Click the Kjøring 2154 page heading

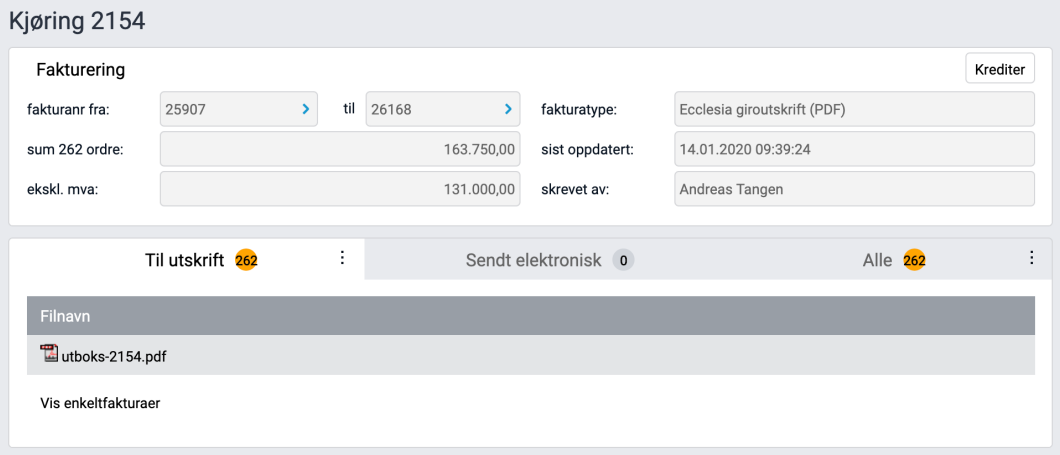pos(77,21)
